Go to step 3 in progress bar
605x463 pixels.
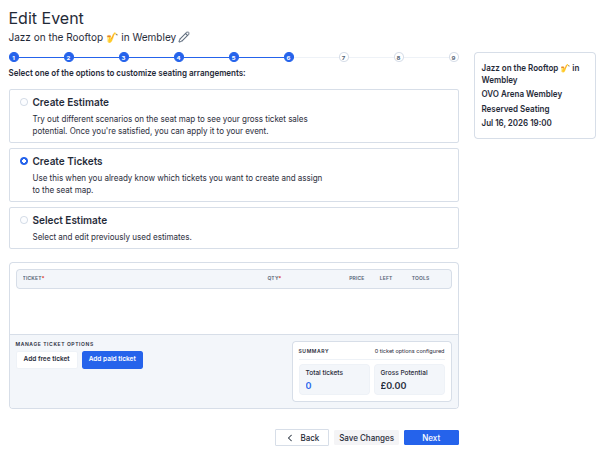[123, 57]
